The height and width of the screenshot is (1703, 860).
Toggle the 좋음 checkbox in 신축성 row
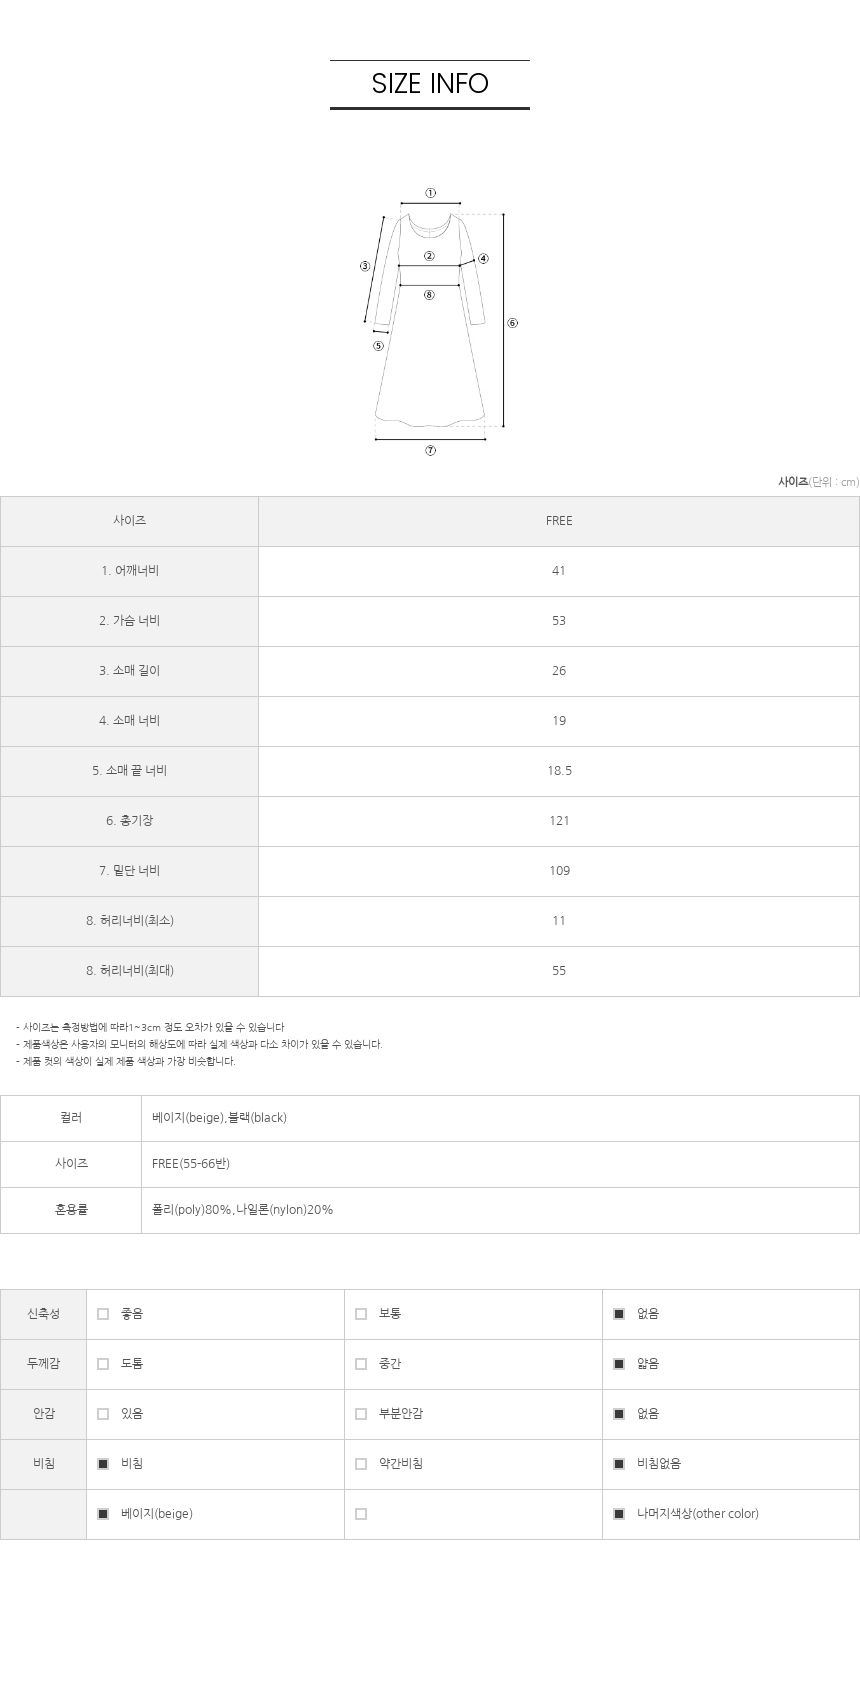tap(103, 1314)
